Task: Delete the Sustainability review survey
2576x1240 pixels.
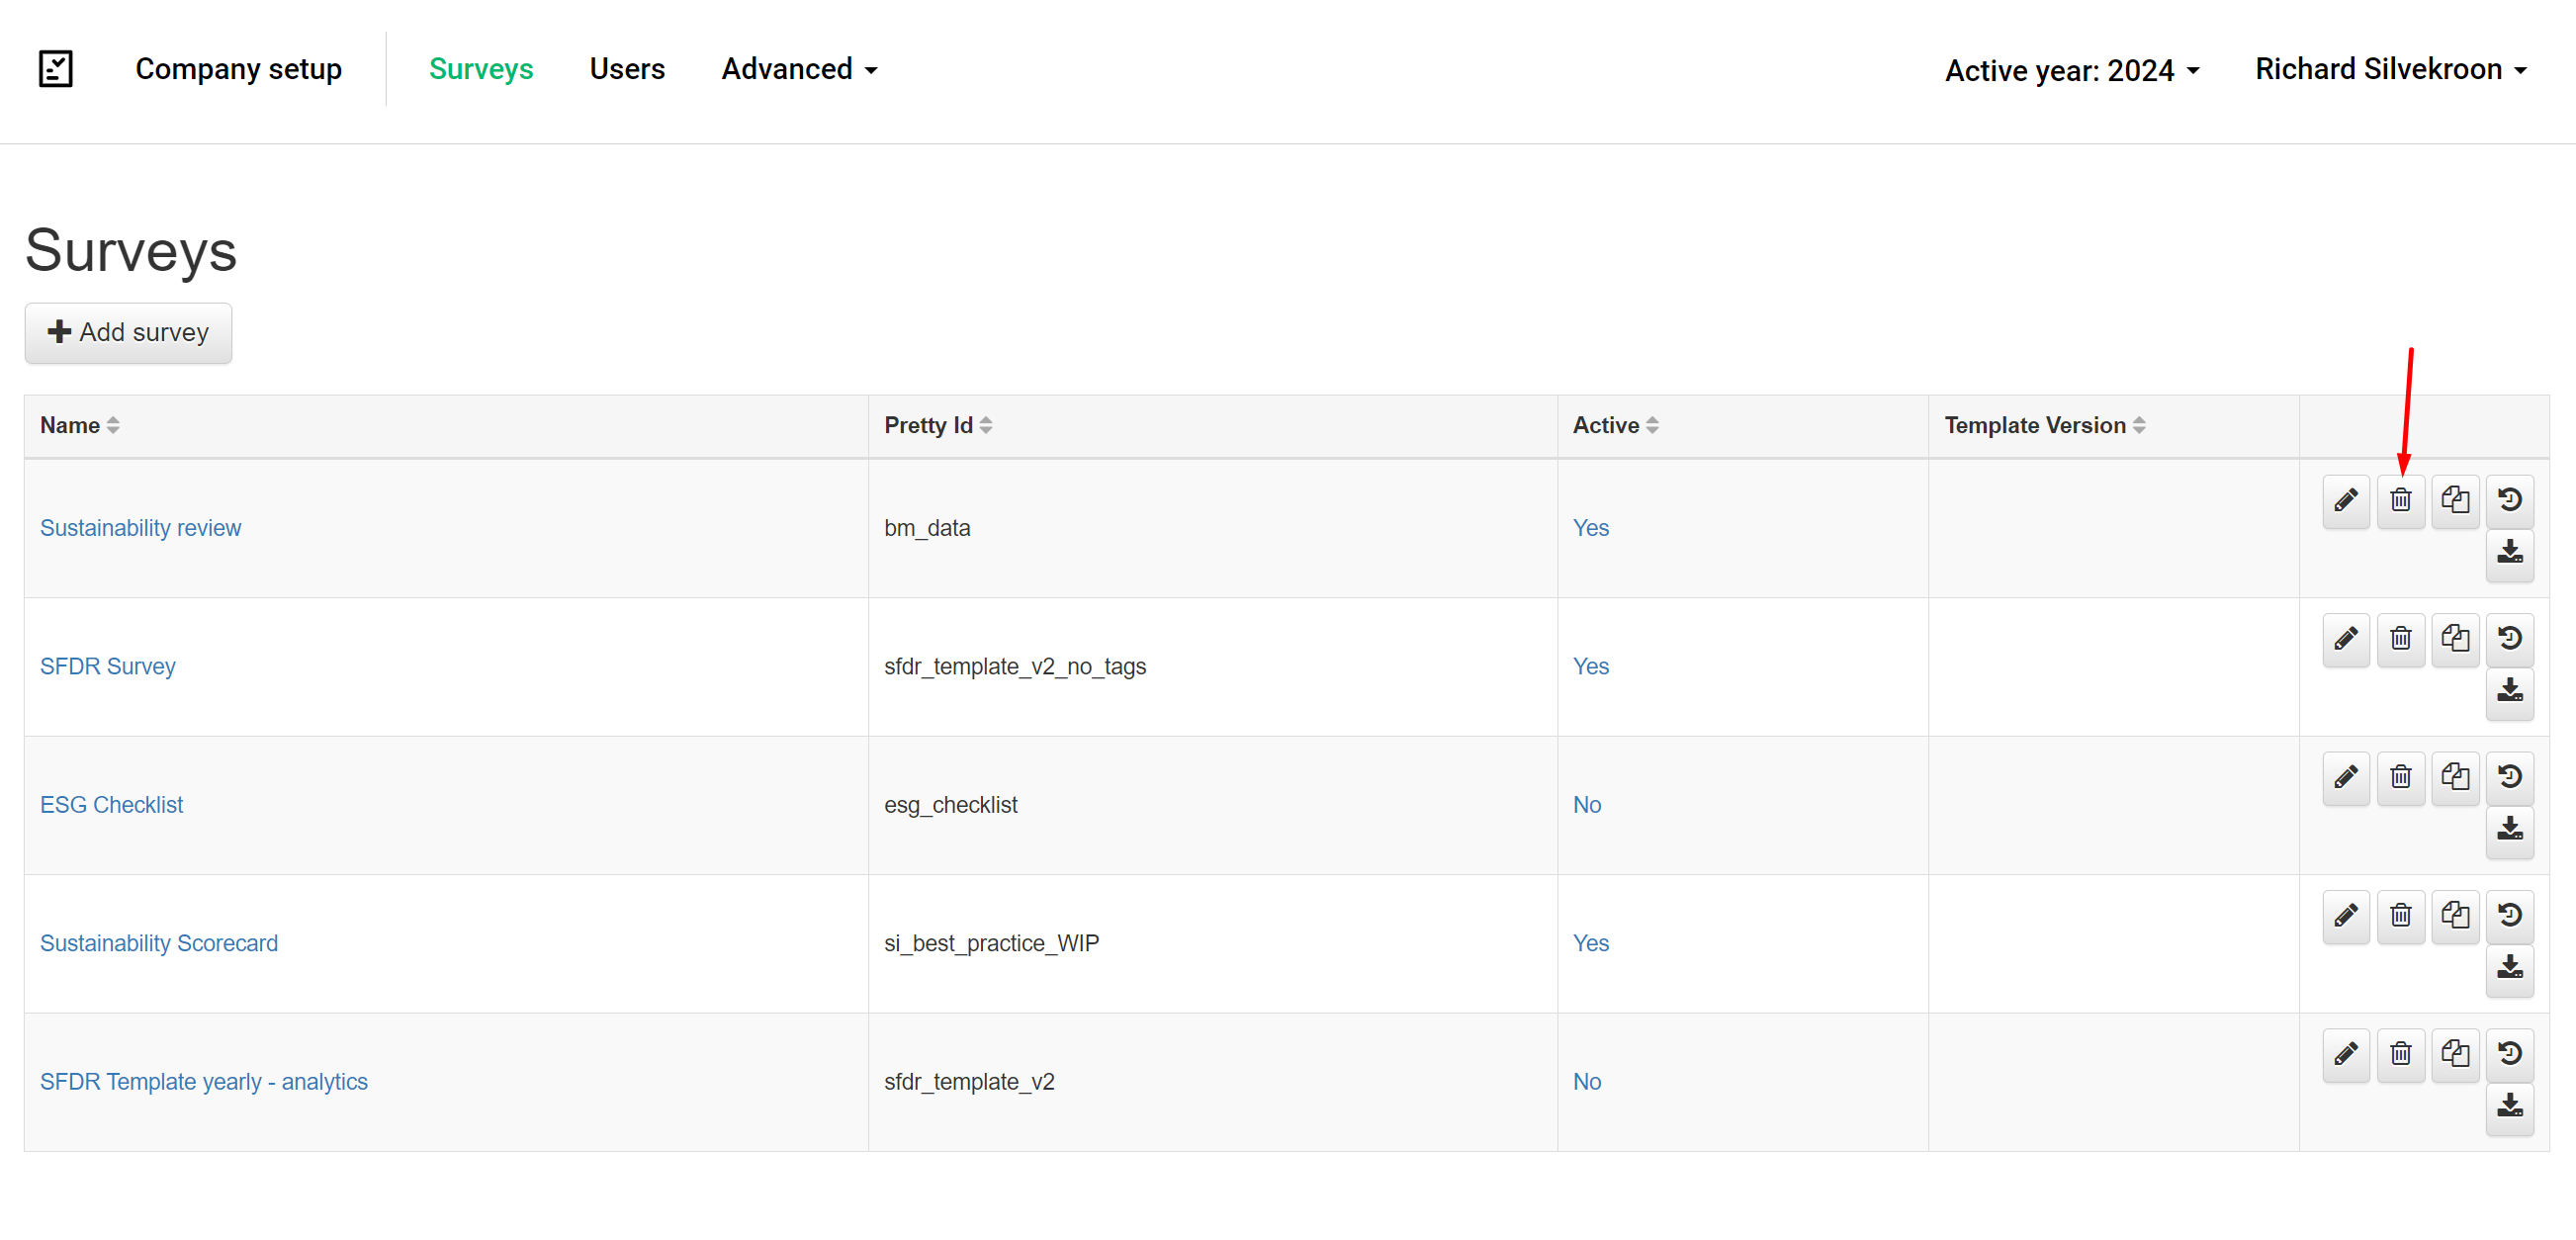Action: [x=2400, y=500]
